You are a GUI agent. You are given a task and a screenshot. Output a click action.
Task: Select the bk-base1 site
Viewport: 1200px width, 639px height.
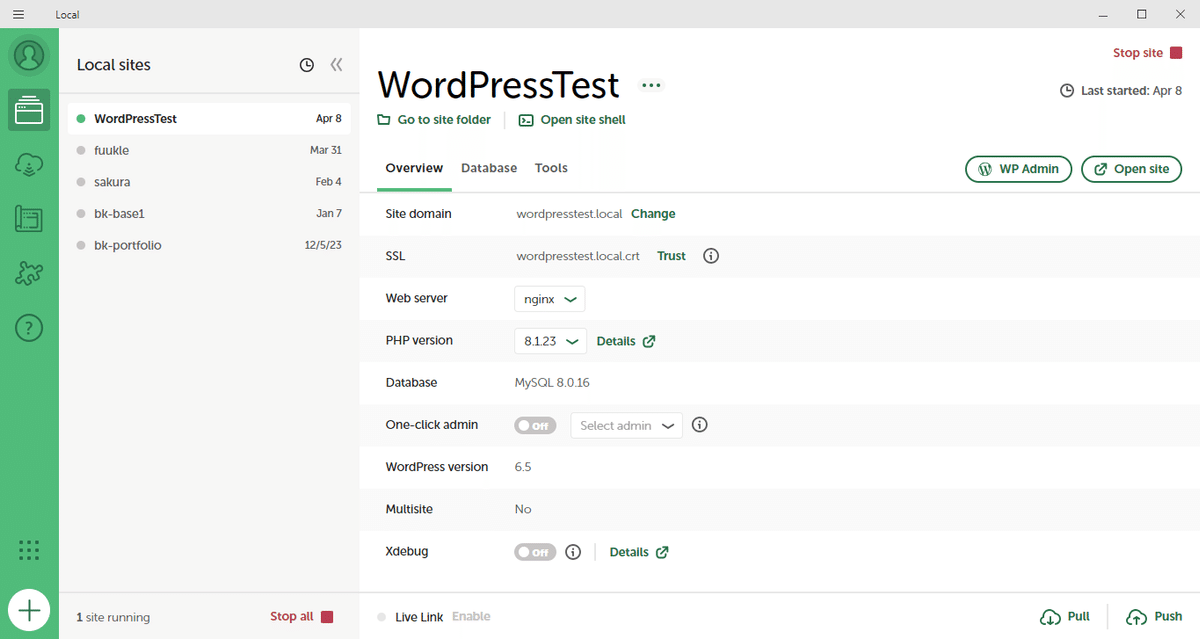pyautogui.click(x=209, y=214)
